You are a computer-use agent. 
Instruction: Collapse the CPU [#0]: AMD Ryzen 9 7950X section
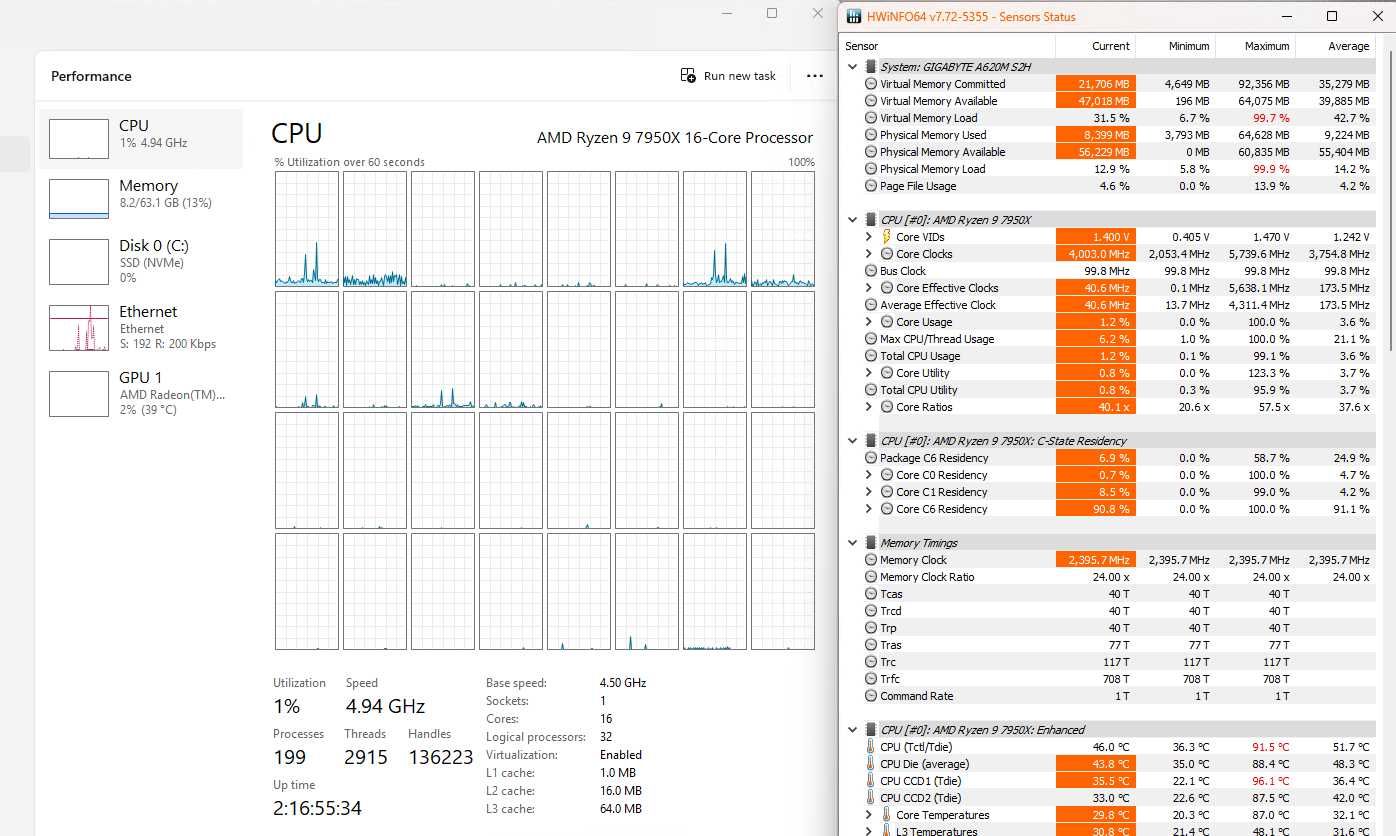click(853, 220)
